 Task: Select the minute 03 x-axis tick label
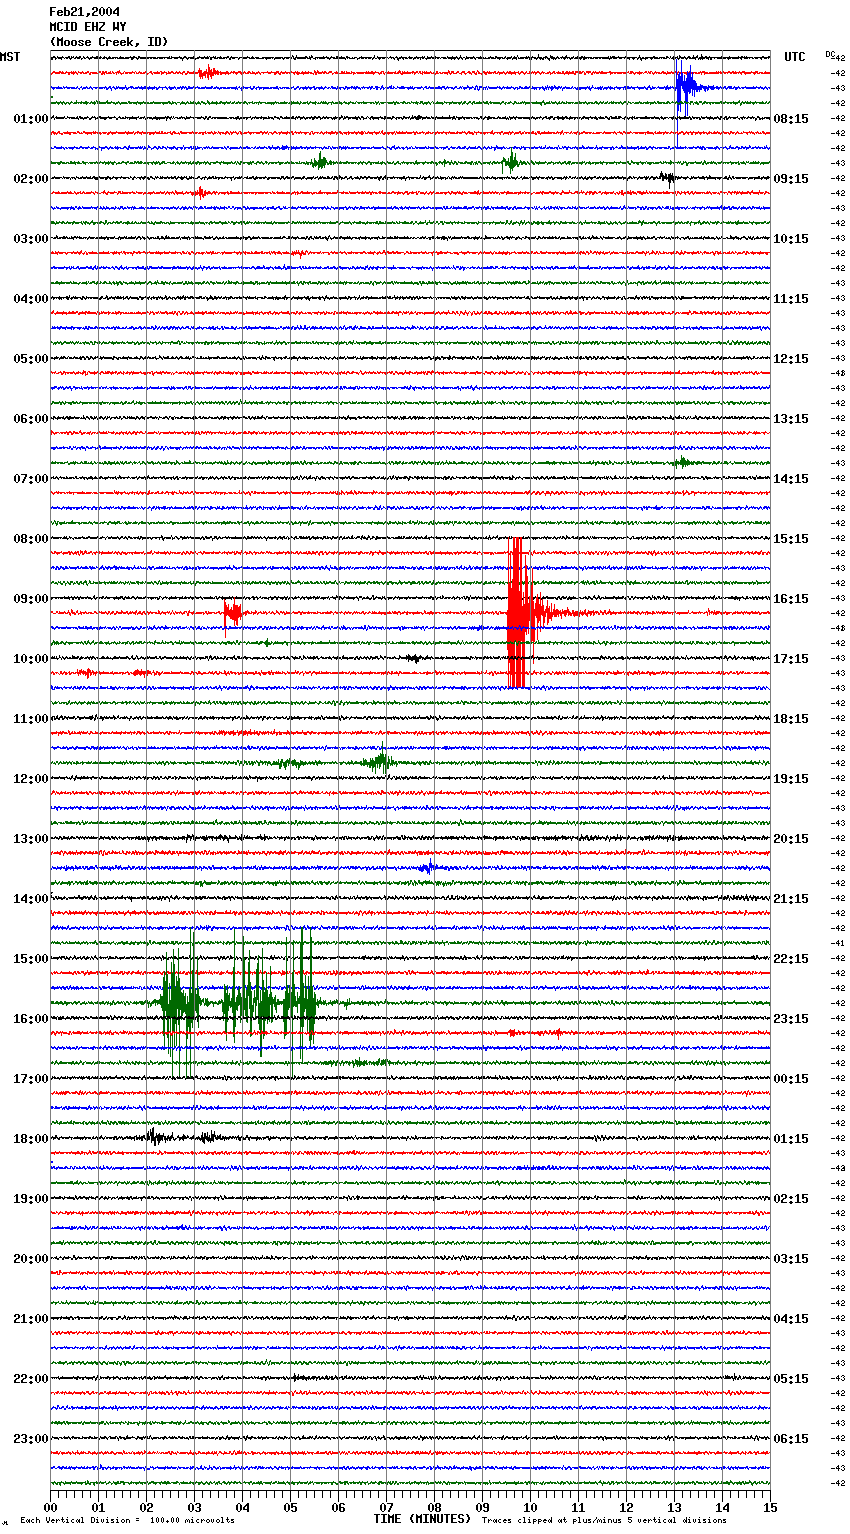tap(194, 1507)
